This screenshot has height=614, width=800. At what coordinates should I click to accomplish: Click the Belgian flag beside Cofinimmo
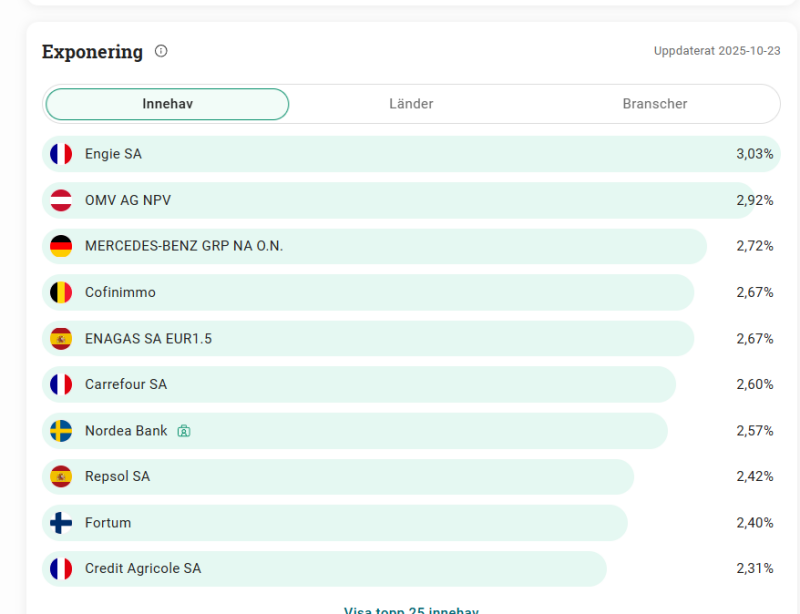pos(61,292)
